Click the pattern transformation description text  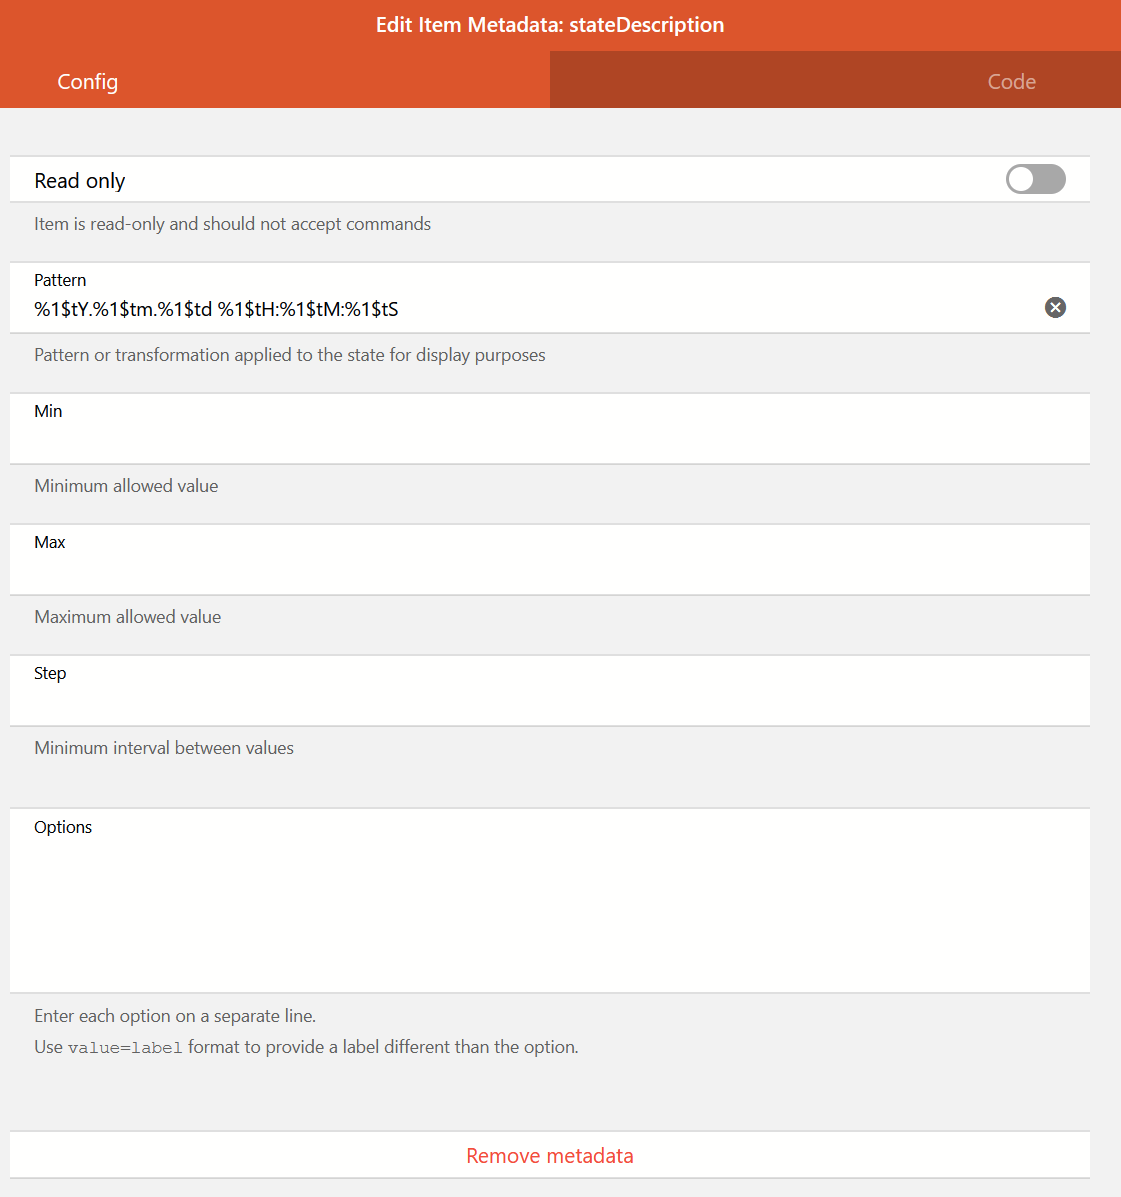[x=289, y=355]
